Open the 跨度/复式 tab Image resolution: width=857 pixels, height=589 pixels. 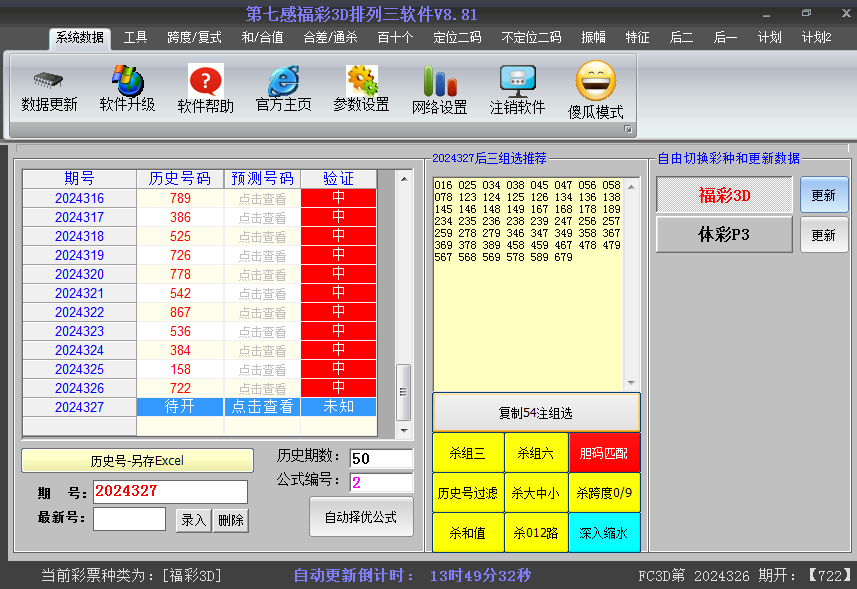point(194,38)
